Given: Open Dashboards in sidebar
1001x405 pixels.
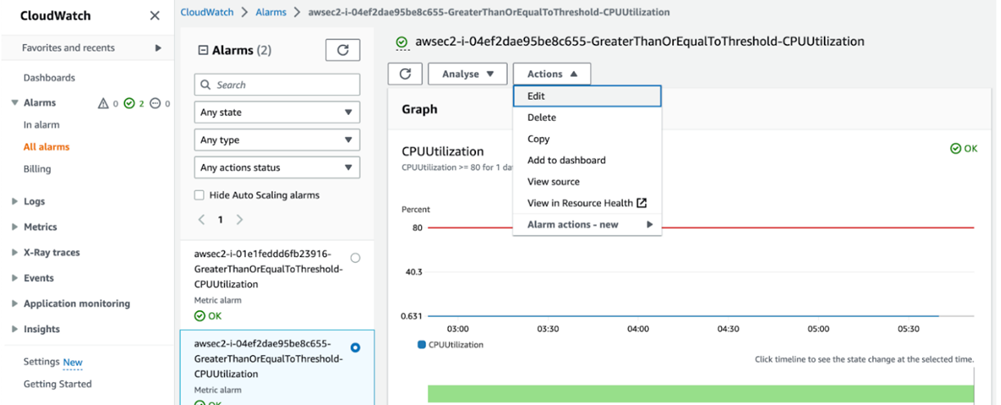Looking at the screenshot, I should click(49, 78).
